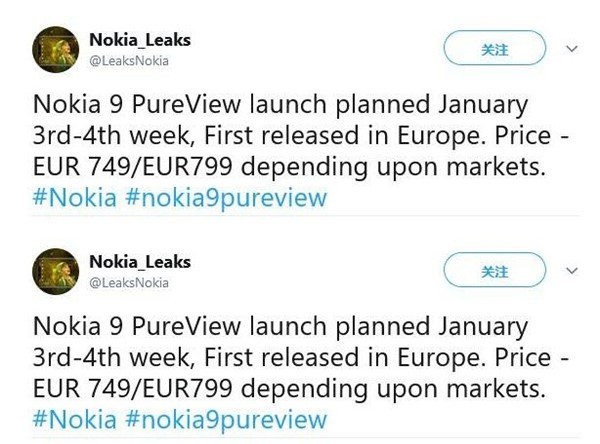Click top tweet's "Nokia 9 PureView launch" line
600x444 pixels.
click(x=280, y=104)
